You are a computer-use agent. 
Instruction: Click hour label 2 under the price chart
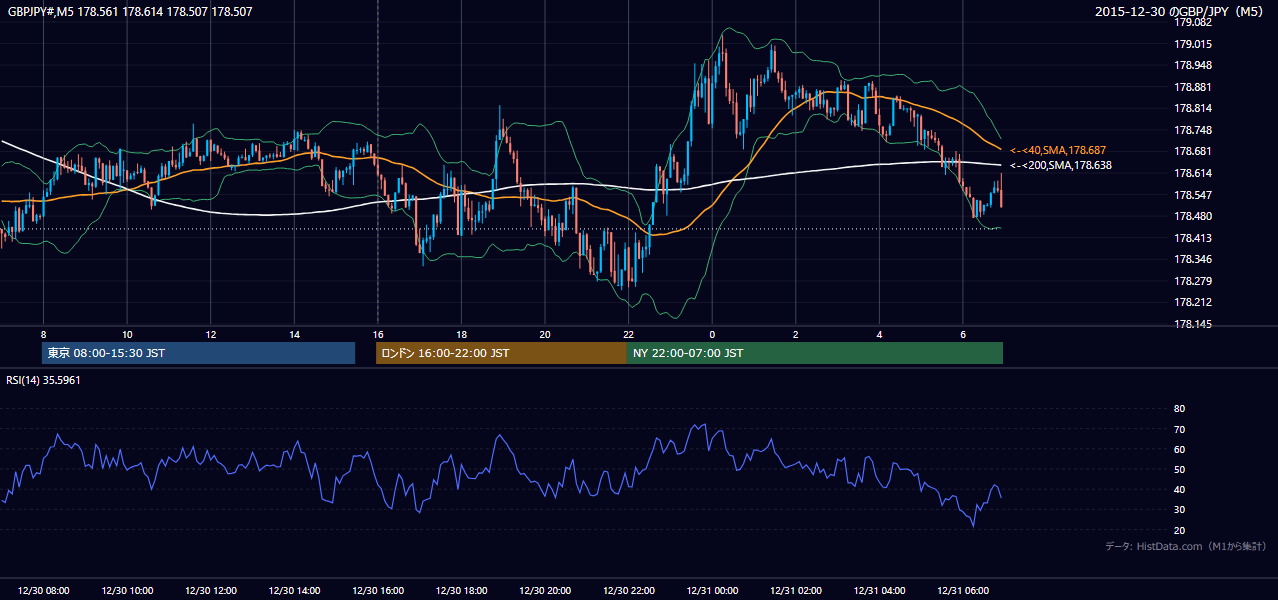pos(795,334)
